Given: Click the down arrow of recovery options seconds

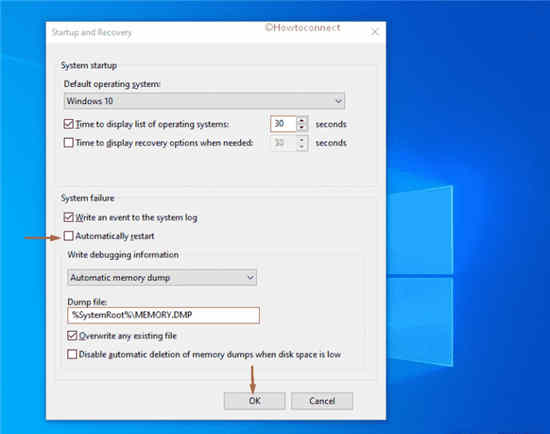Looking at the screenshot, I should click(x=302, y=147).
